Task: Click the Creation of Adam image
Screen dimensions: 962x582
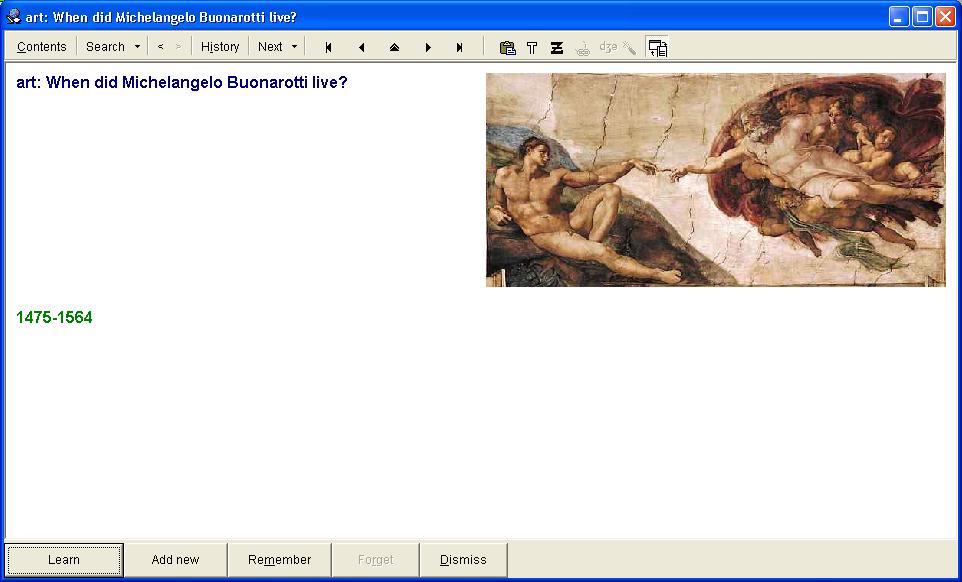Action: (715, 180)
